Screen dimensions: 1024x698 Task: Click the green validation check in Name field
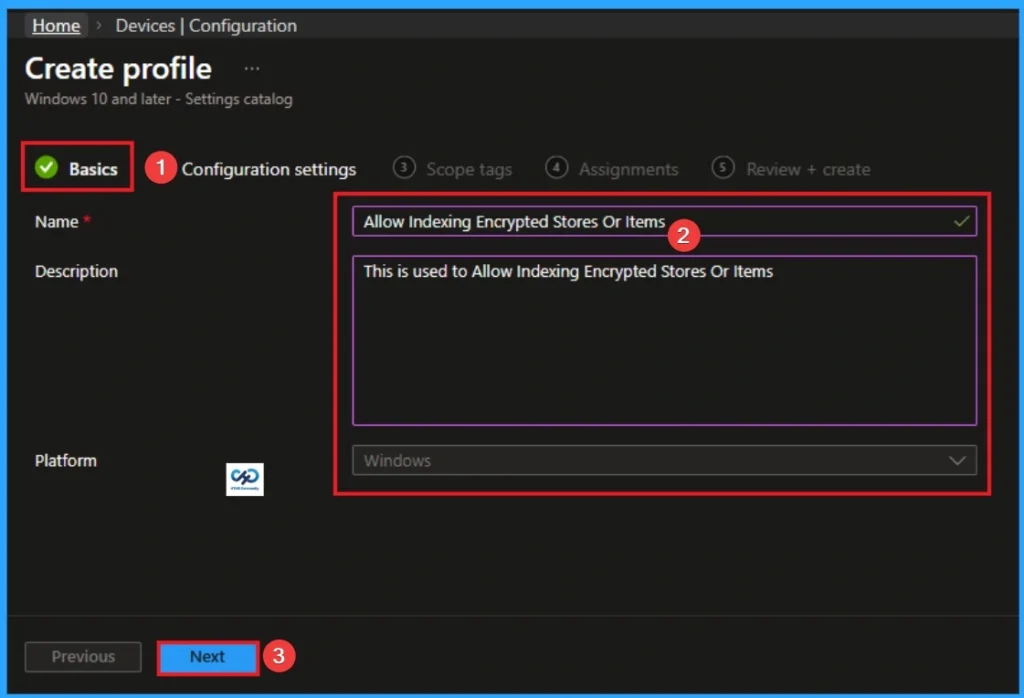coord(960,221)
